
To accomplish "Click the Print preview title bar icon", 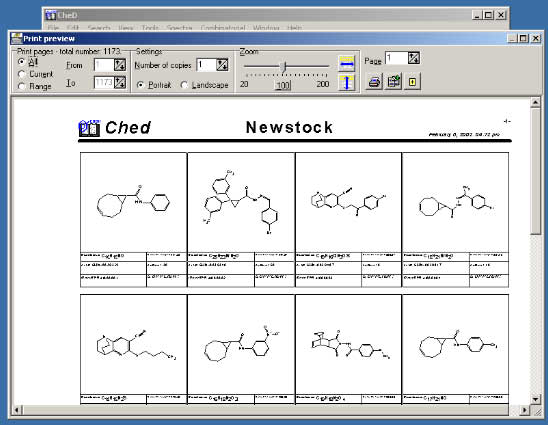I will (16, 38).
